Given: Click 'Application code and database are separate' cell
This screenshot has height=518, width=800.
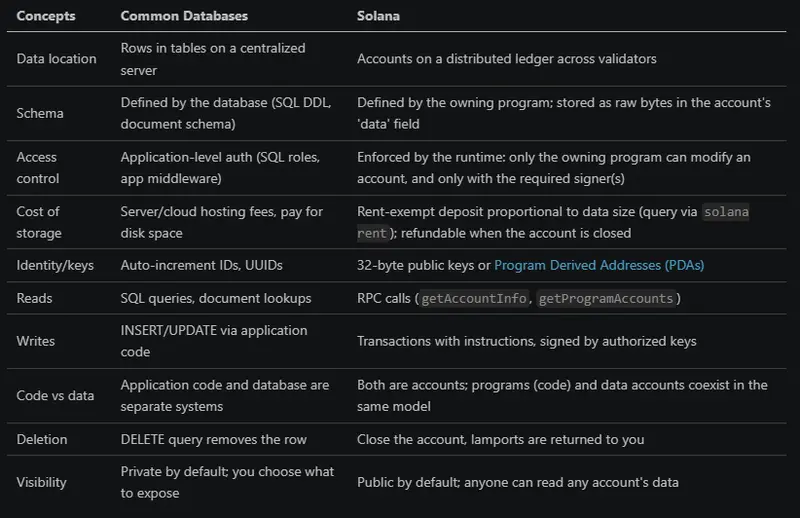Looking at the screenshot, I should pyautogui.click(x=225, y=396).
